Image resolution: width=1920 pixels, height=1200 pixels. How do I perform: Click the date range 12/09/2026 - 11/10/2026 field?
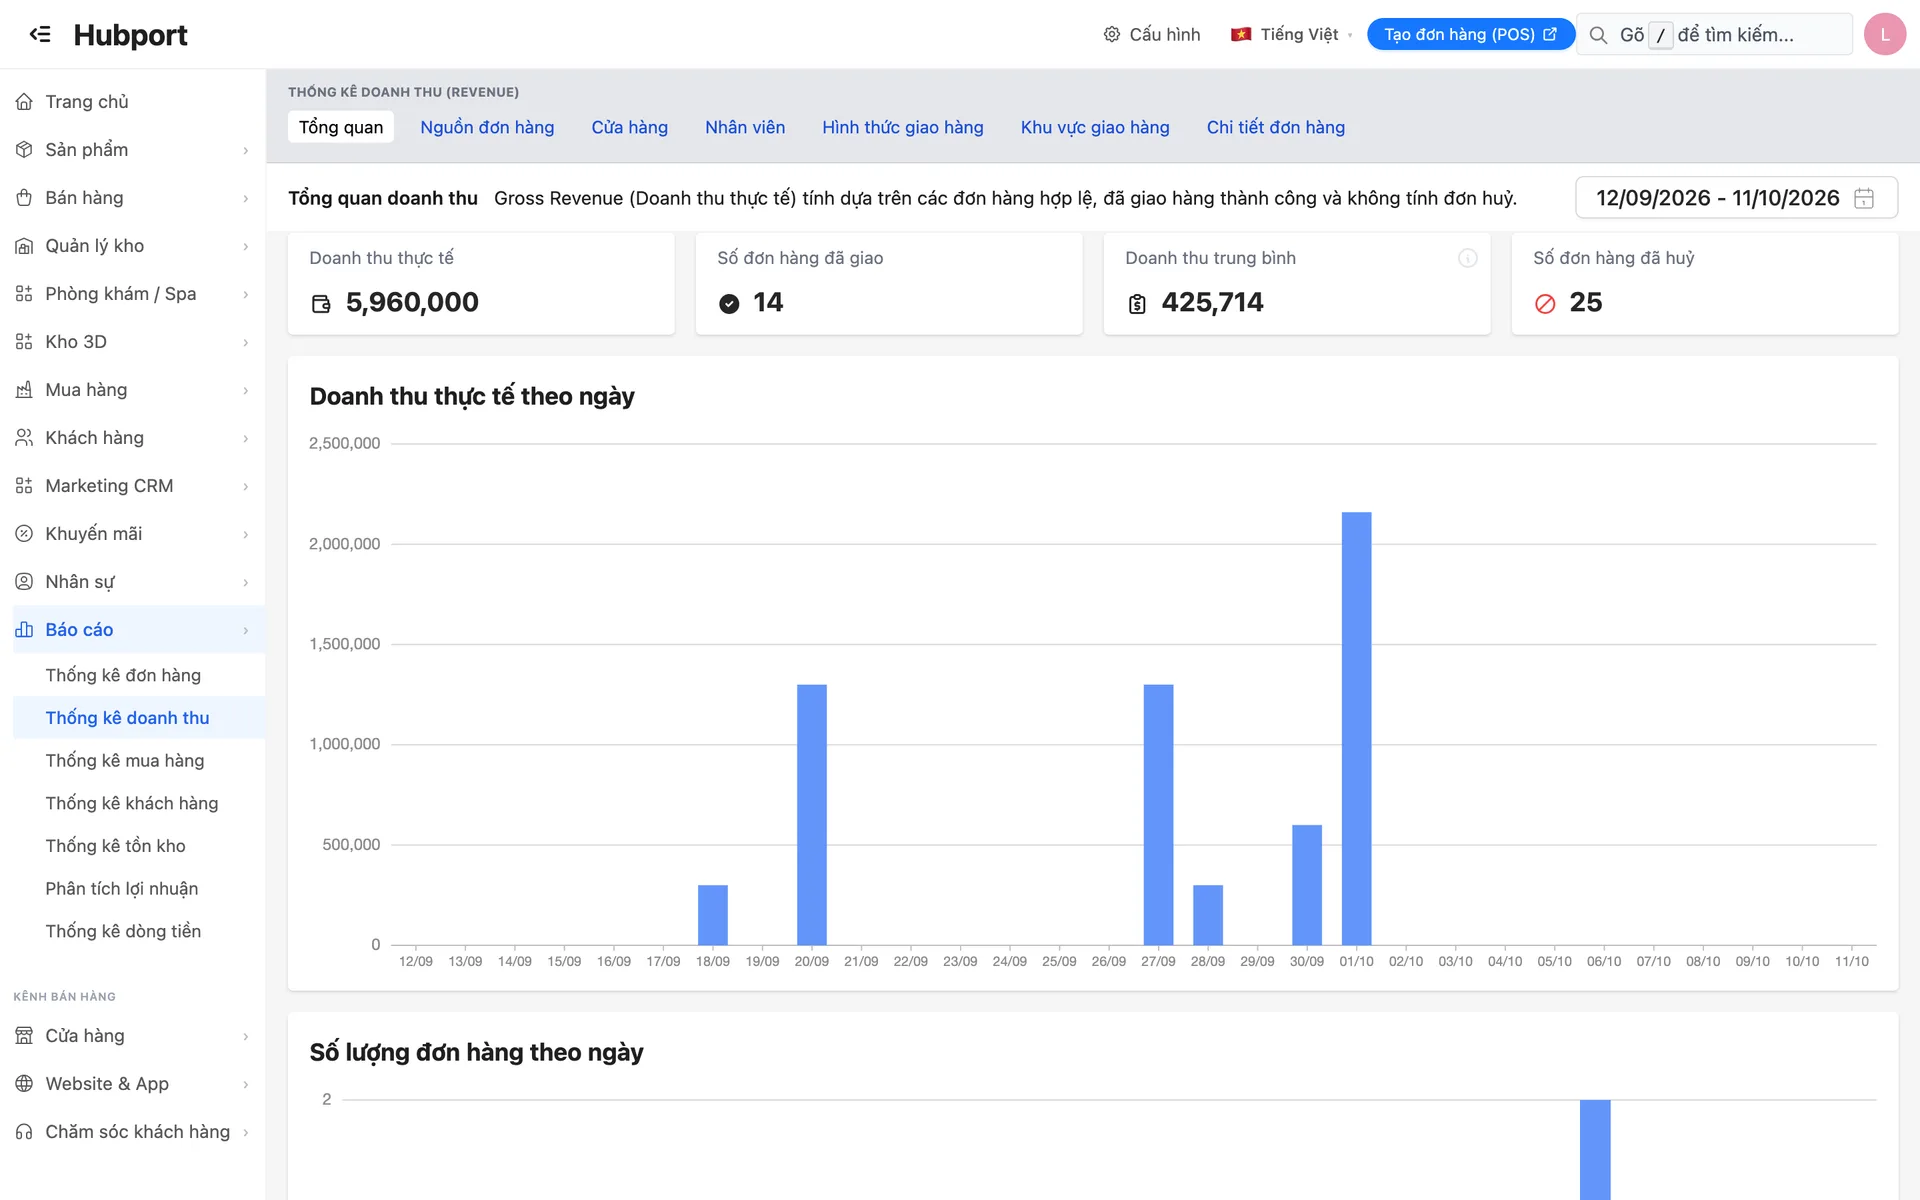[x=1736, y=198]
